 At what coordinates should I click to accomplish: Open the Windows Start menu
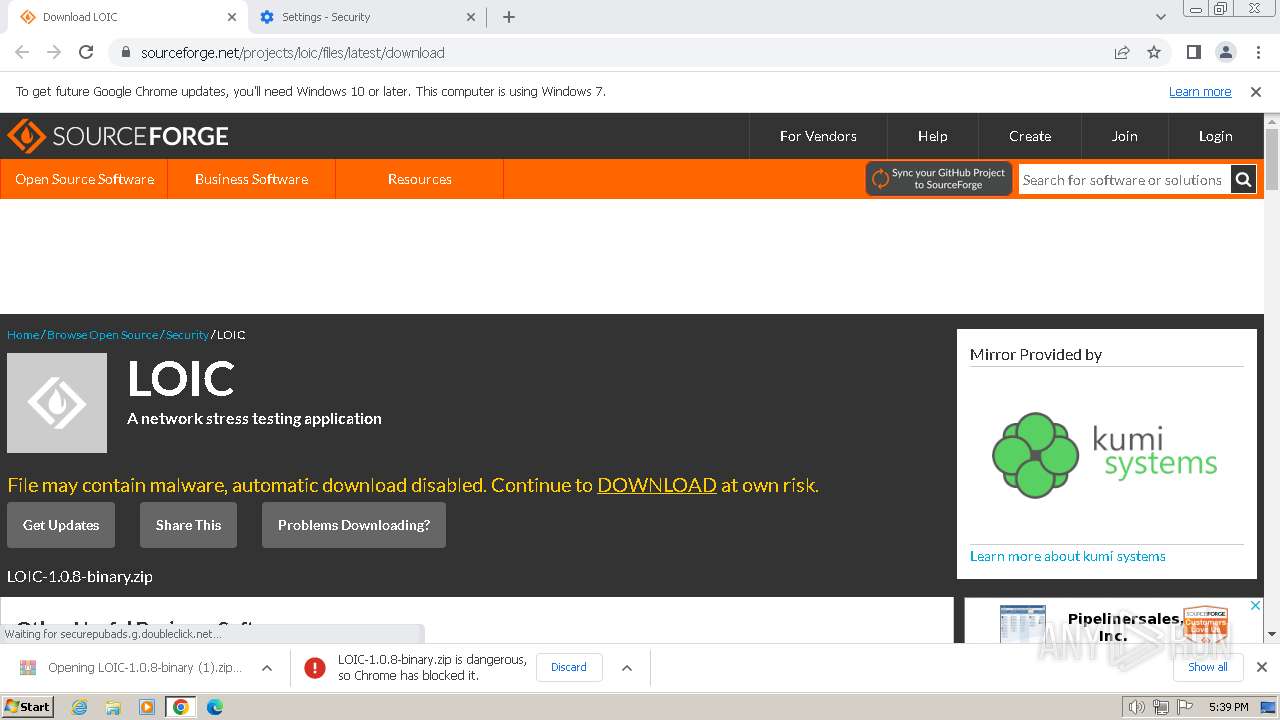[28, 707]
